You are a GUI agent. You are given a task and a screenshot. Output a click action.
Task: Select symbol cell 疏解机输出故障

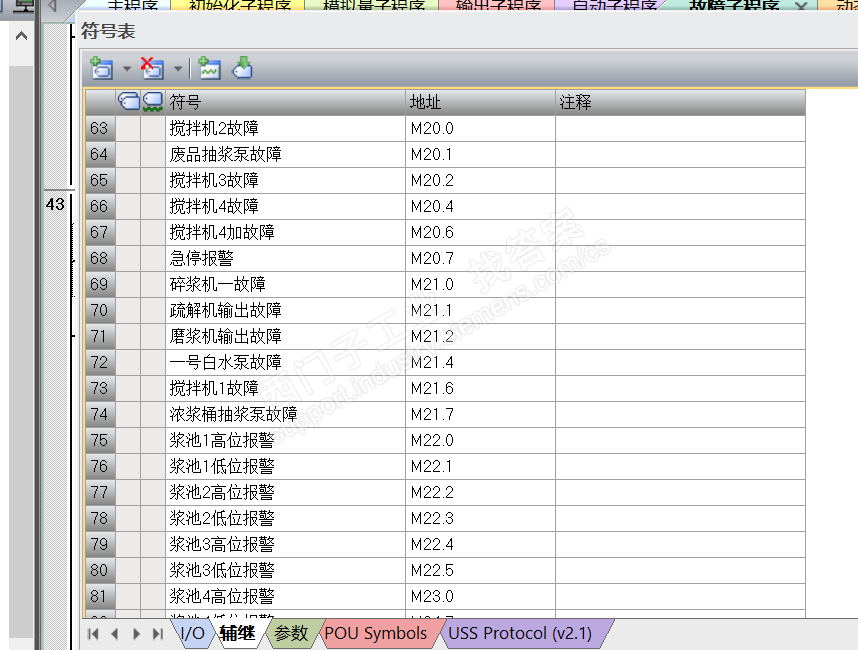pos(286,310)
